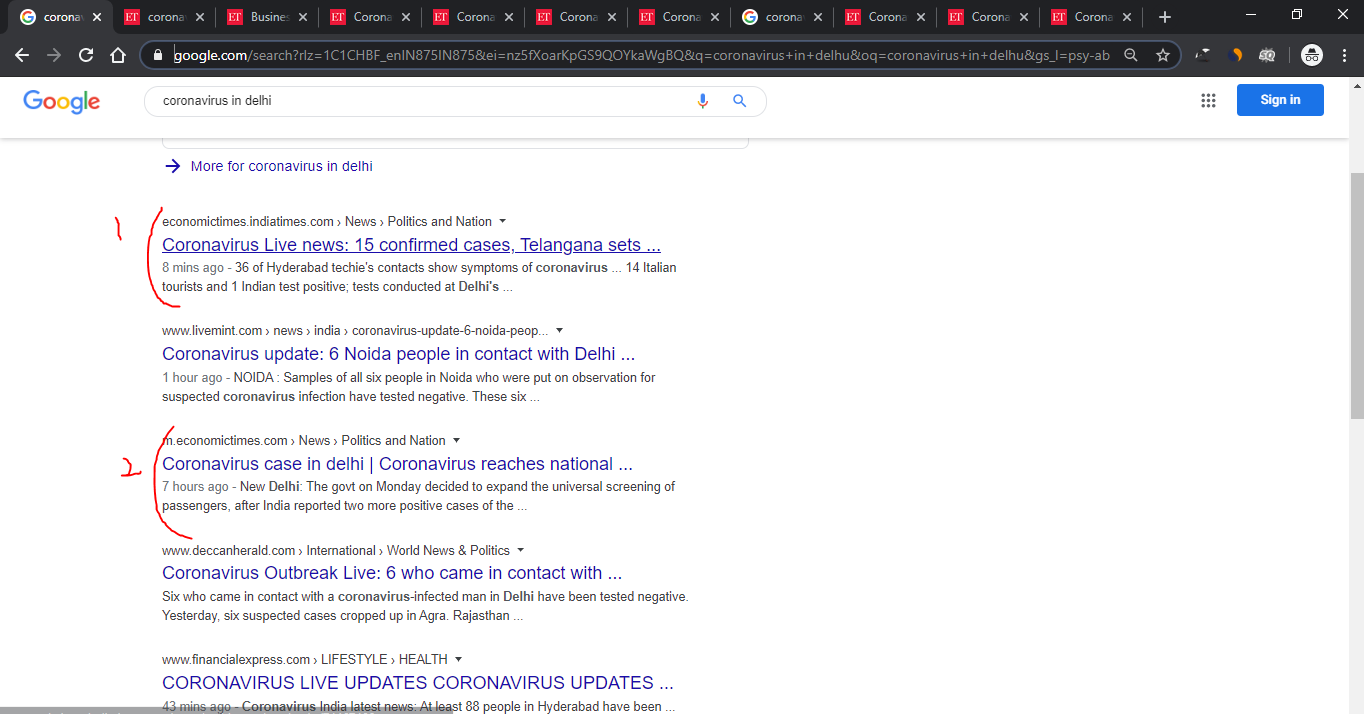Open 'Coronavirus Outbreak Live' Deccan Herald result
Viewport: 1364px width, 714px height.
point(392,573)
